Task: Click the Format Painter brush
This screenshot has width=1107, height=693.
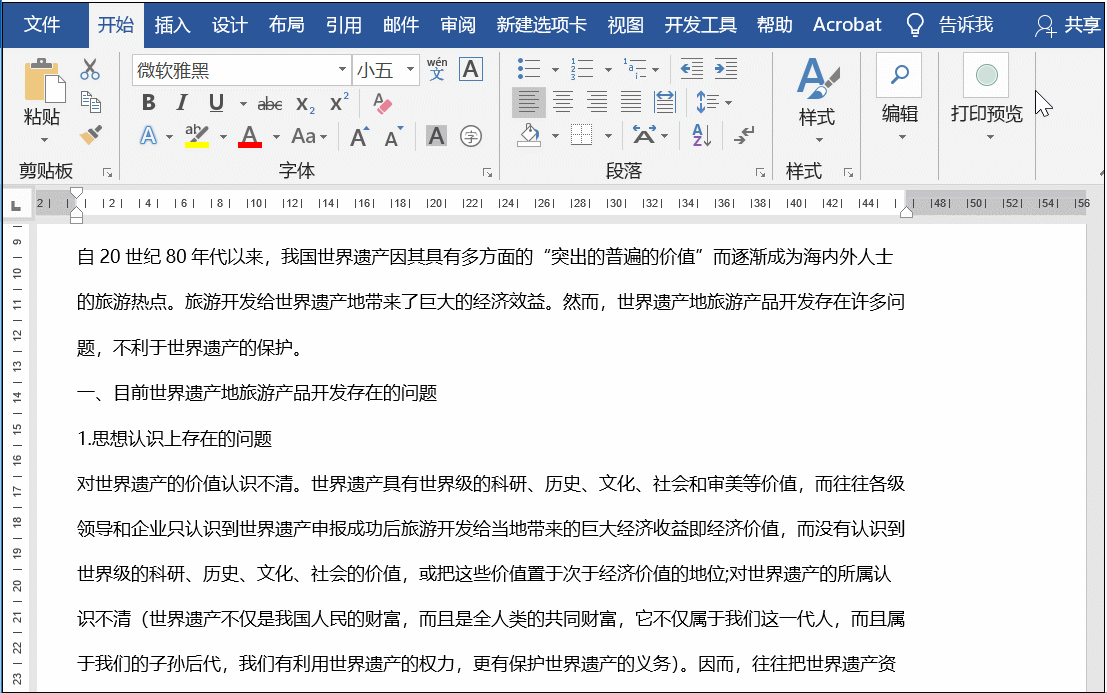Action: pyautogui.click(x=90, y=134)
